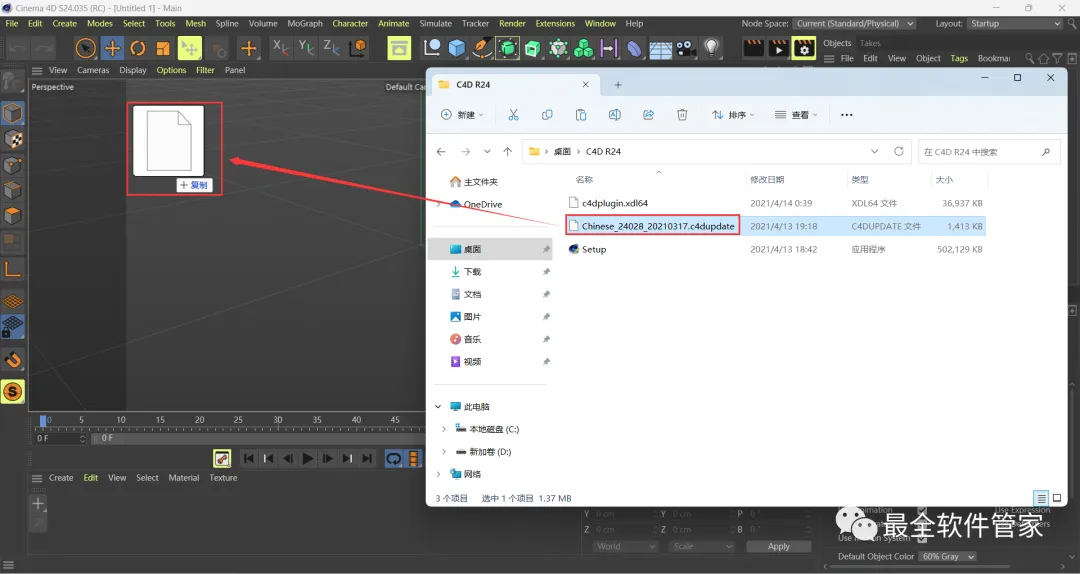The width and height of the screenshot is (1080, 574).
Task: Open the Render menu
Action: (x=512, y=23)
